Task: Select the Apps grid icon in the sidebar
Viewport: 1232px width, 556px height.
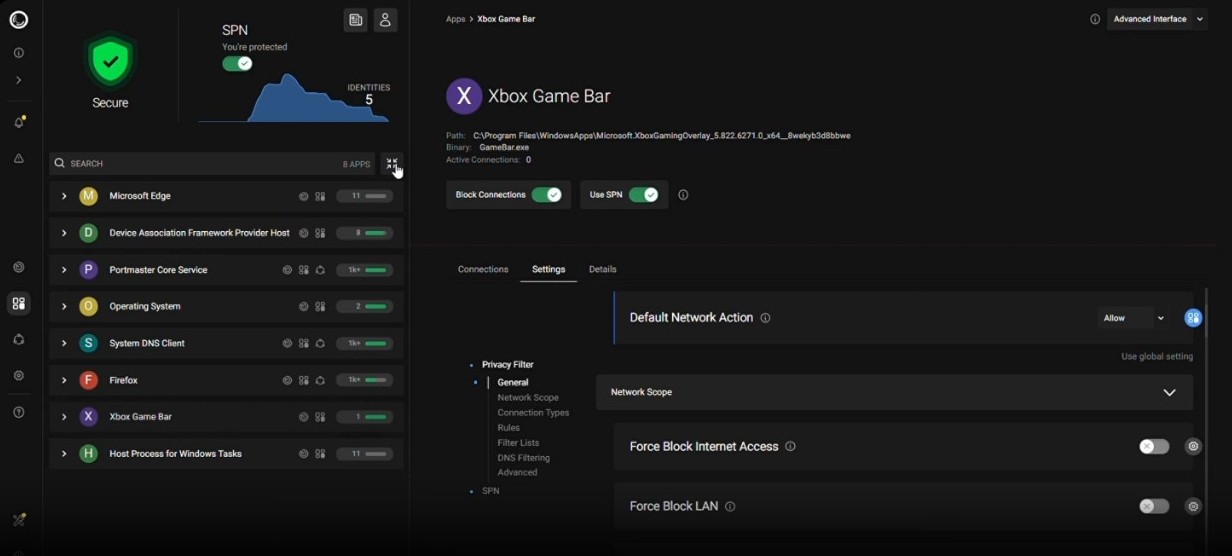Action: [x=18, y=303]
